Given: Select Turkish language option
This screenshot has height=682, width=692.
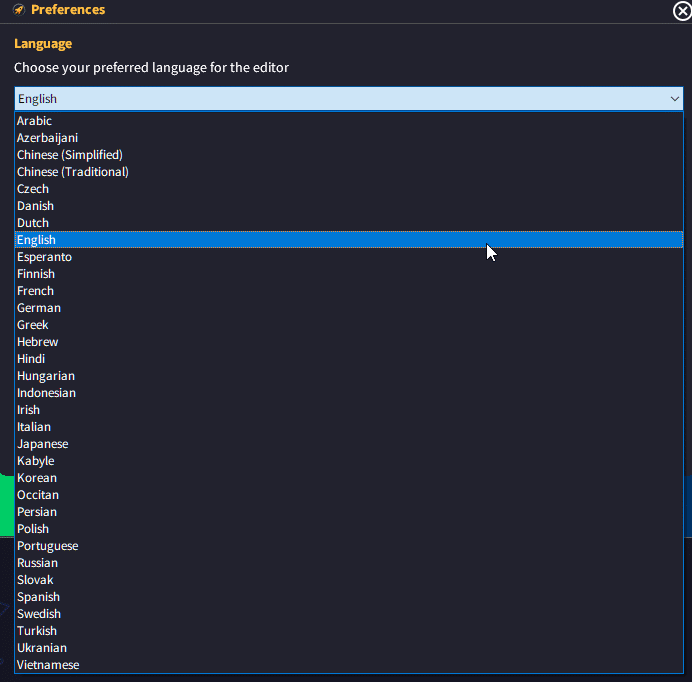Looking at the screenshot, I should (349, 630).
